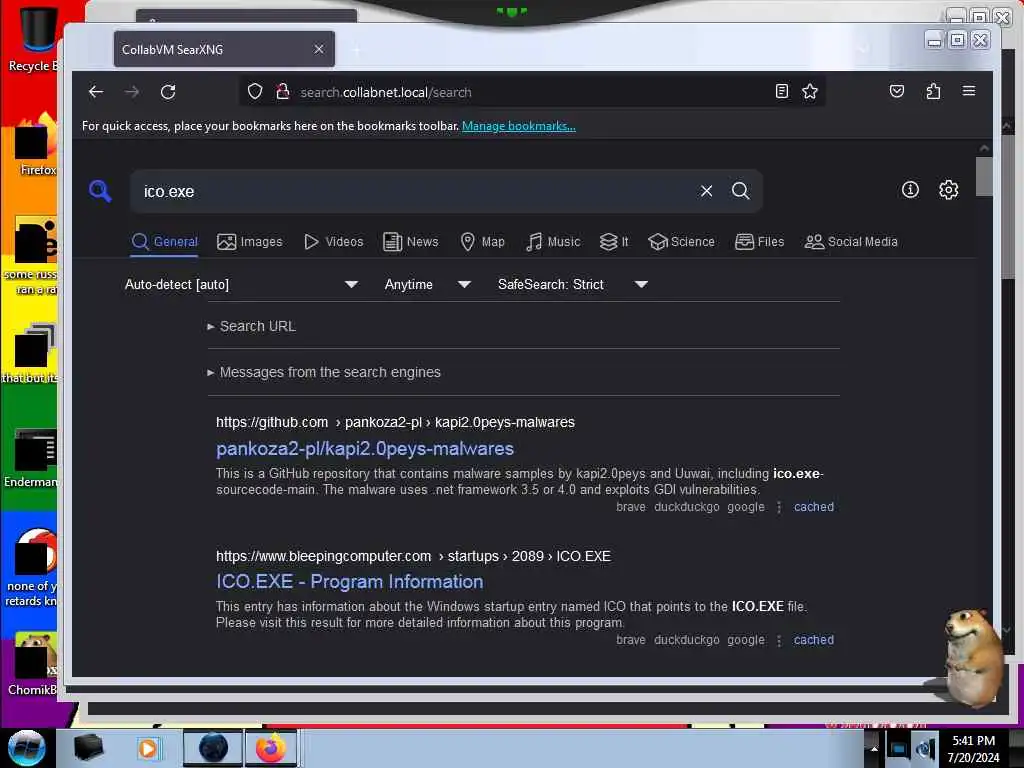Open the Anytime time range dropdown

point(427,284)
